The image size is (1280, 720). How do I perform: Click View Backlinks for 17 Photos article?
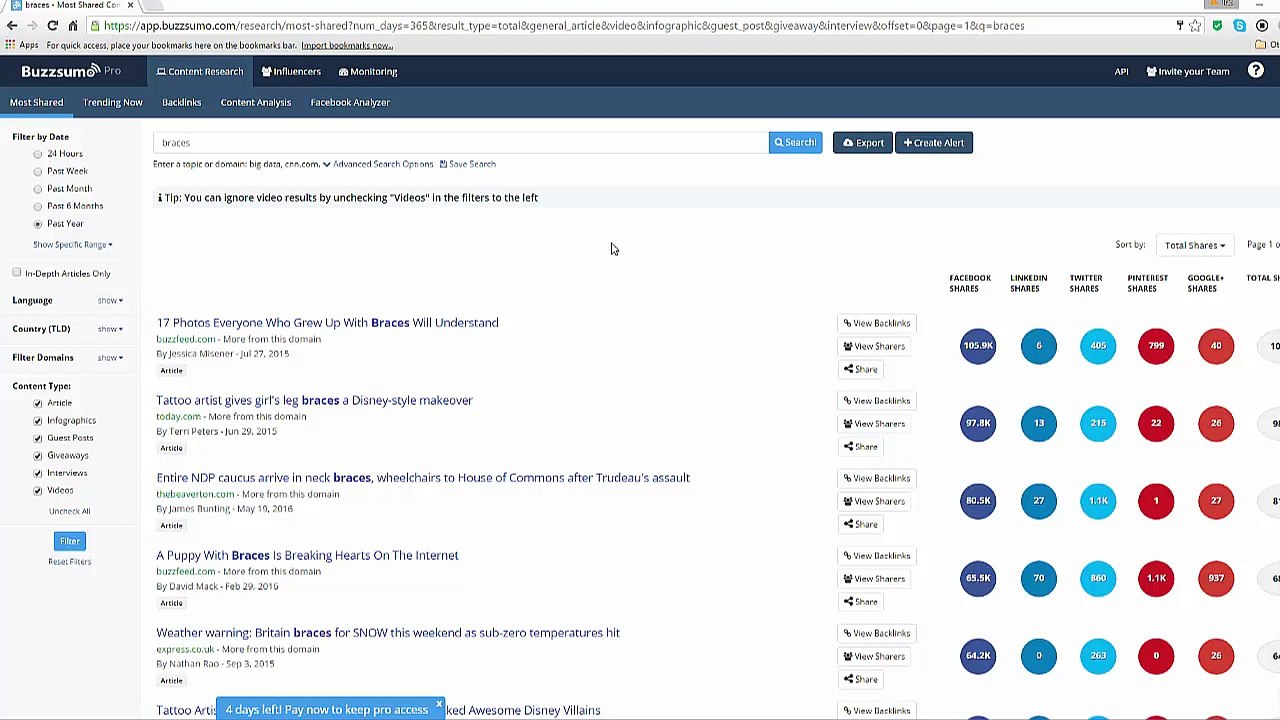[877, 323]
